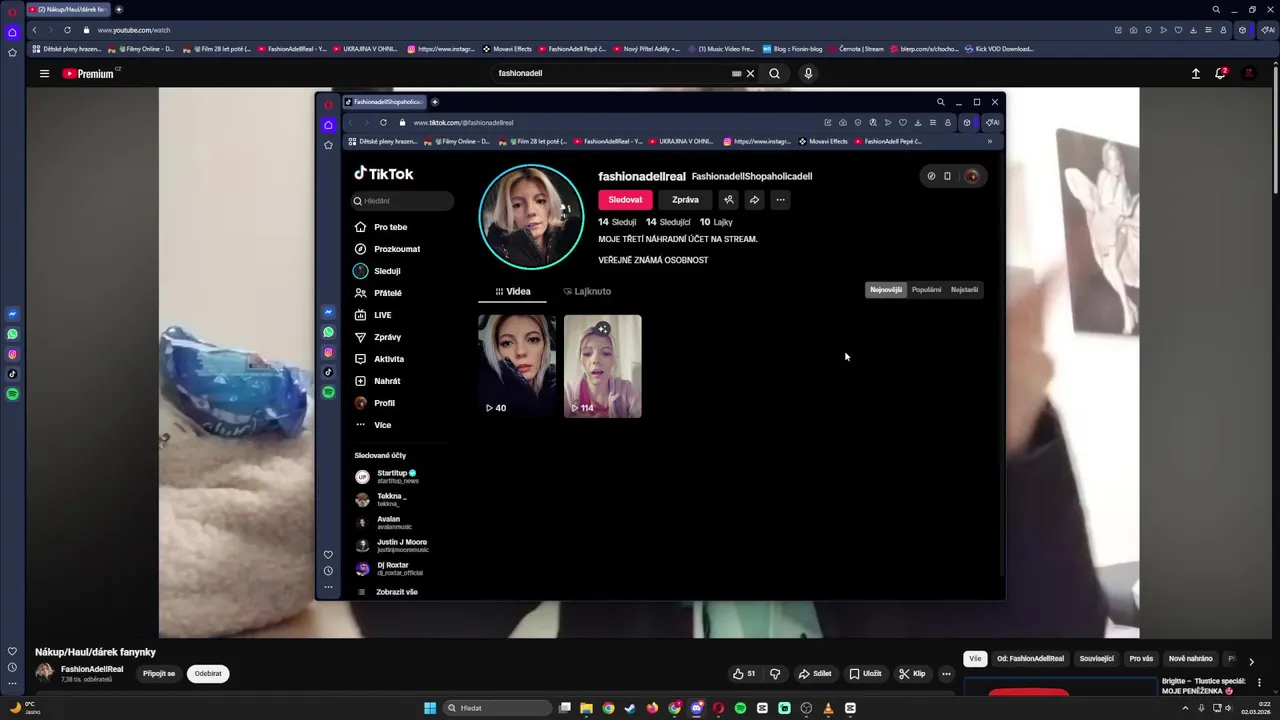This screenshot has height=720, width=1280.
Task: Open more actions menu beside Klip
Action: [946, 674]
